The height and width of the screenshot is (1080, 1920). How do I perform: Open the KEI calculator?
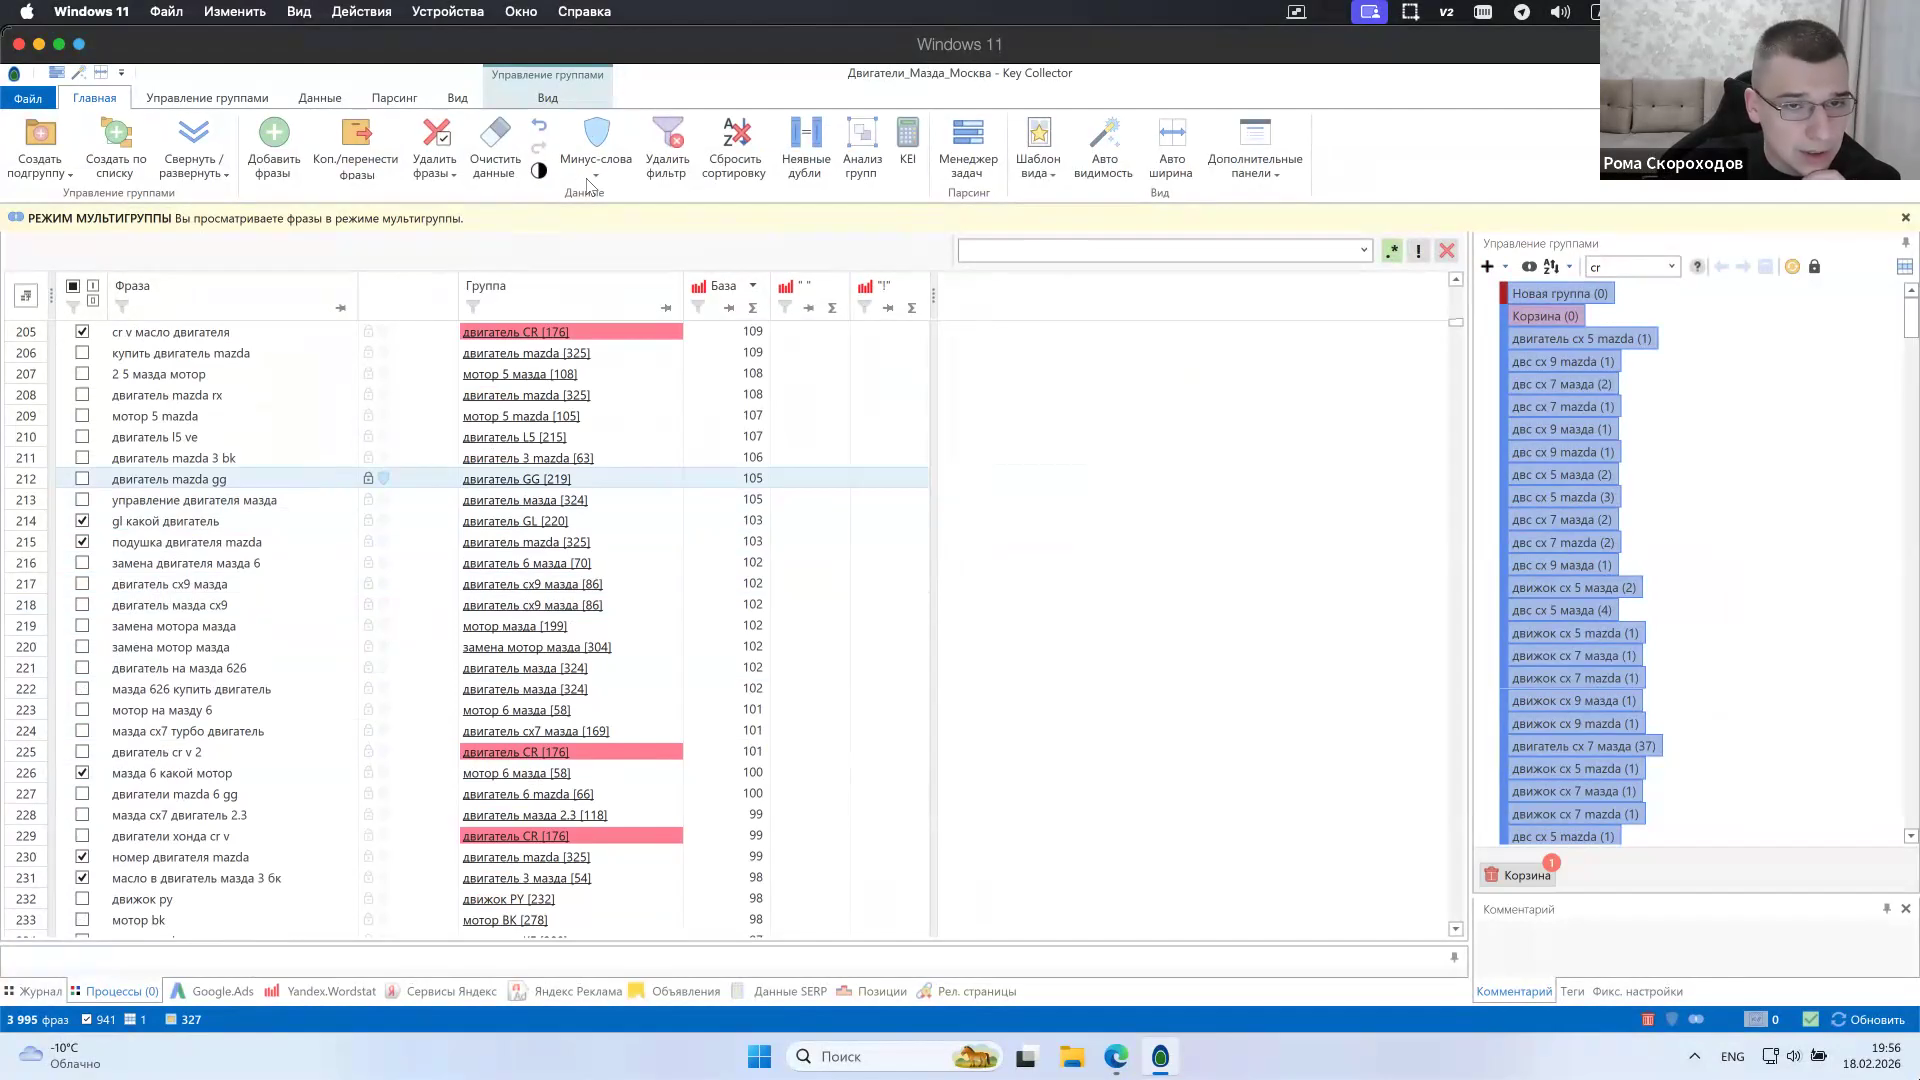coord(908,141)
